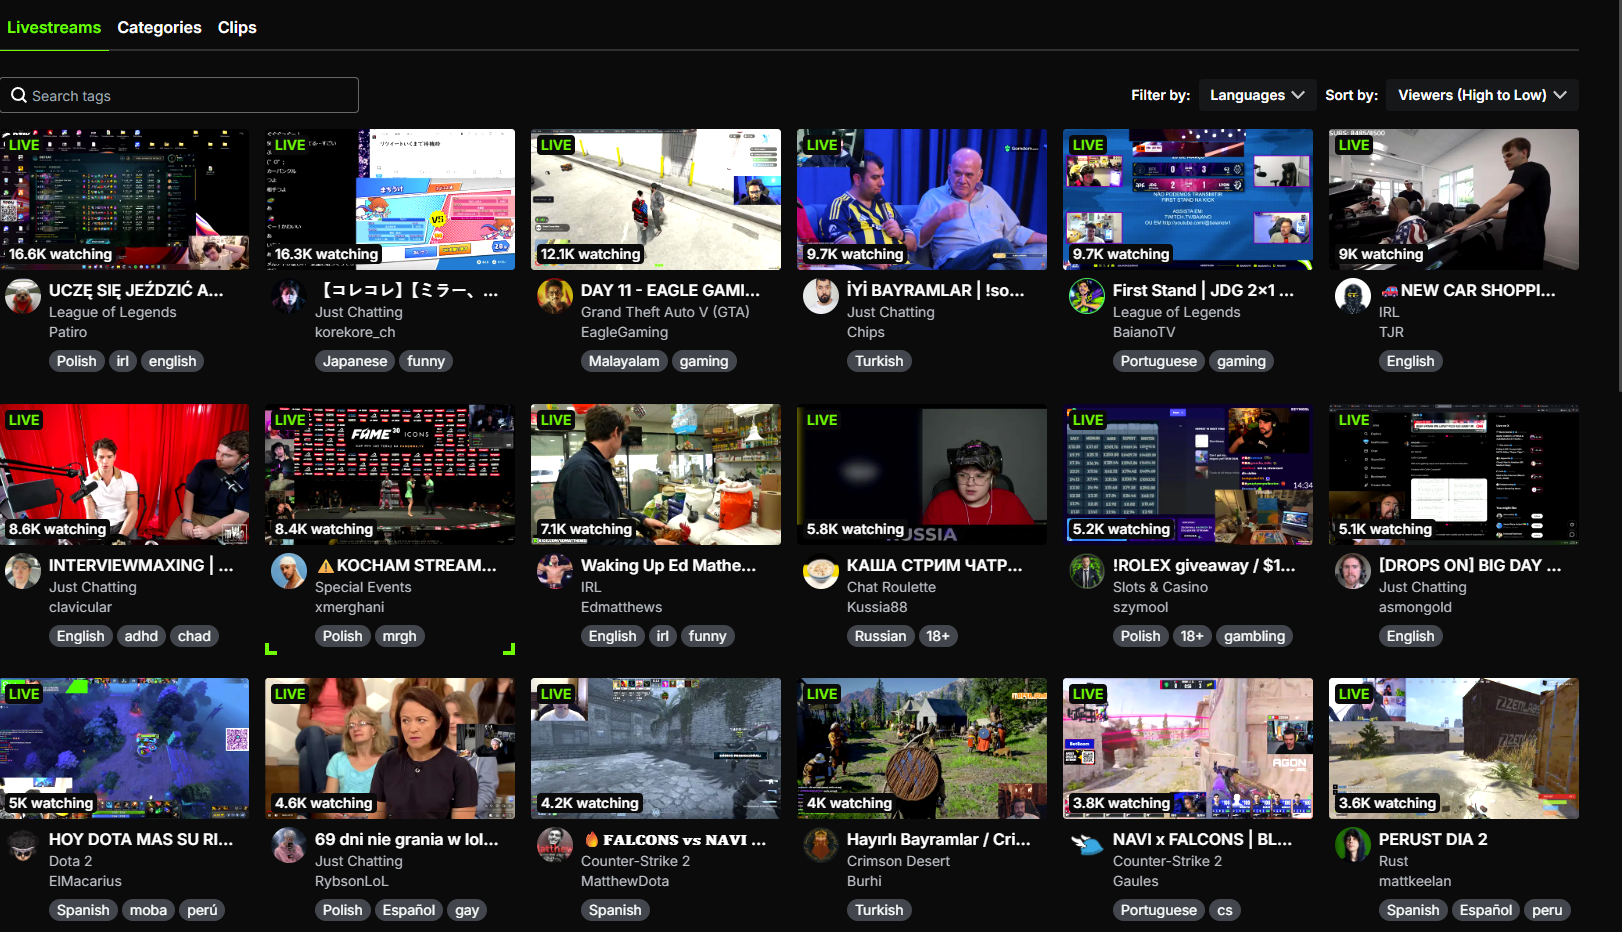Click the search magnifier icon
Screen dimensions: 1622x932
[x=19, y=95]
